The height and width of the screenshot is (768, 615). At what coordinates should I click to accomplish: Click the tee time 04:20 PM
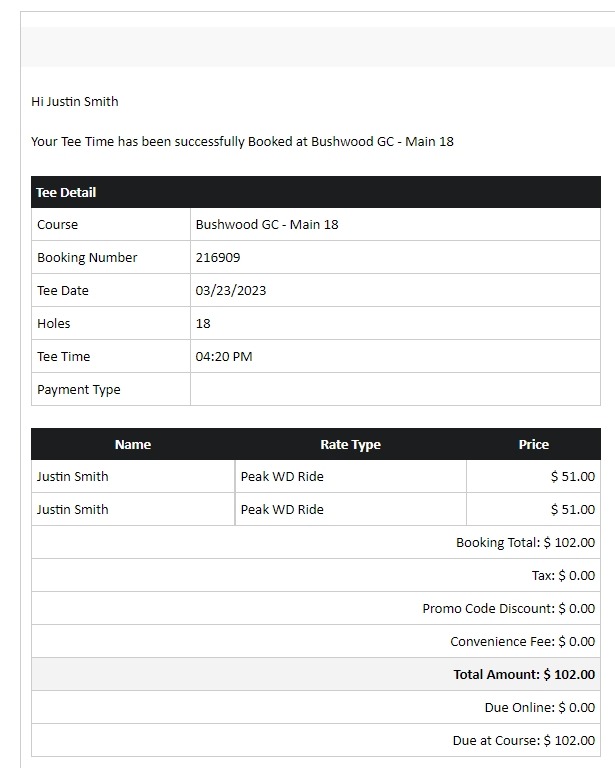point(224,357)
